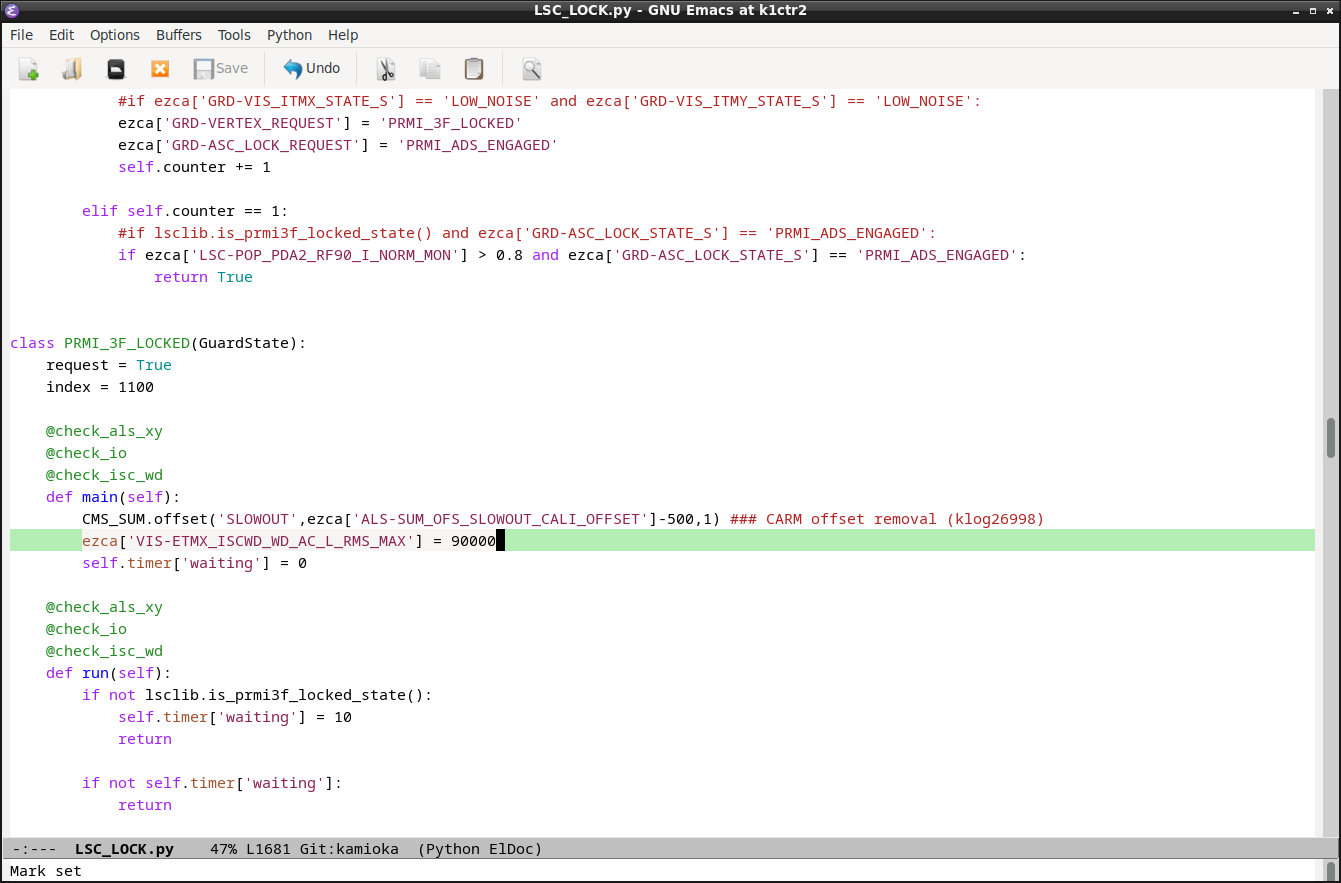Screen dimensions: 1341x883
Task: Click the Cut scissors icon
Action: 386,69
